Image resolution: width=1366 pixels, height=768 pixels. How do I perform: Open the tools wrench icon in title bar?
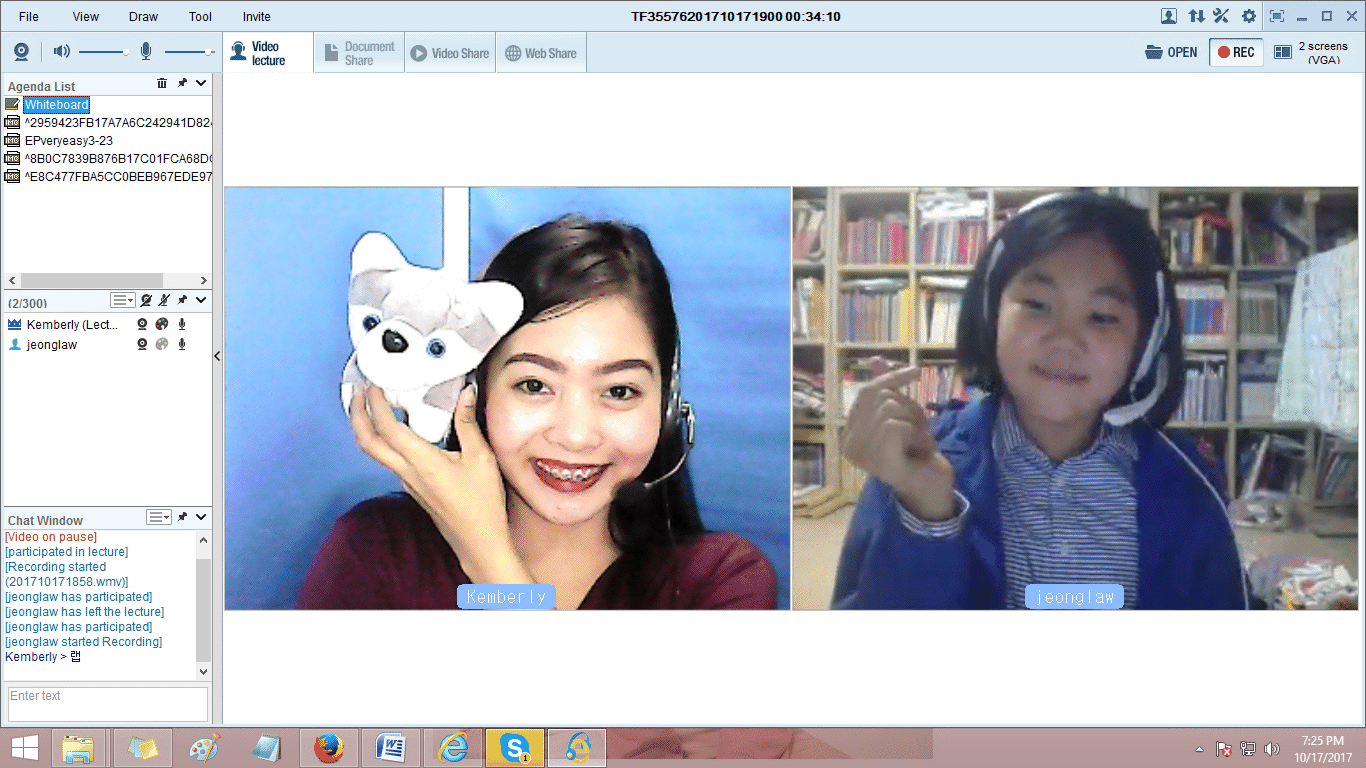click(1221, 16)
